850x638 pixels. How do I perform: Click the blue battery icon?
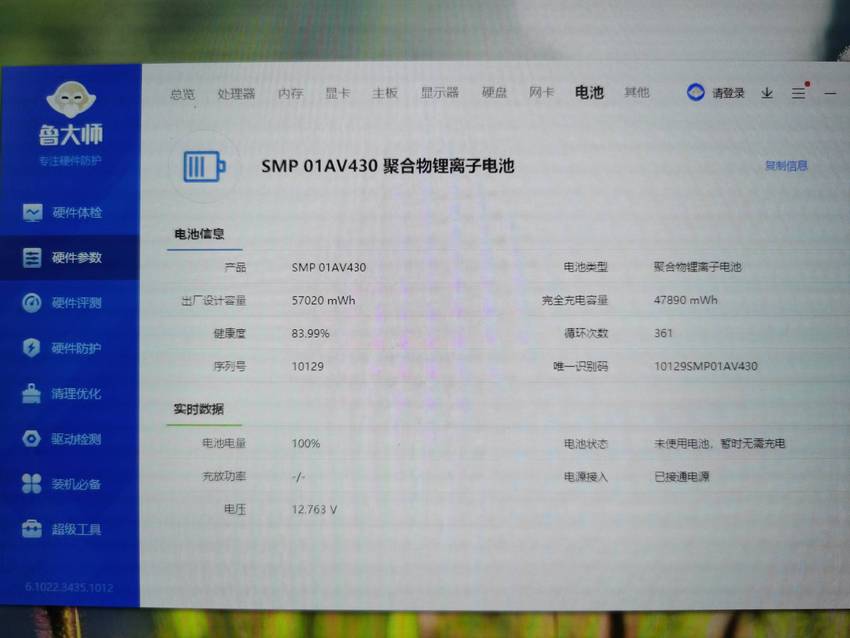pyautogui.click(x=204, y=166)
